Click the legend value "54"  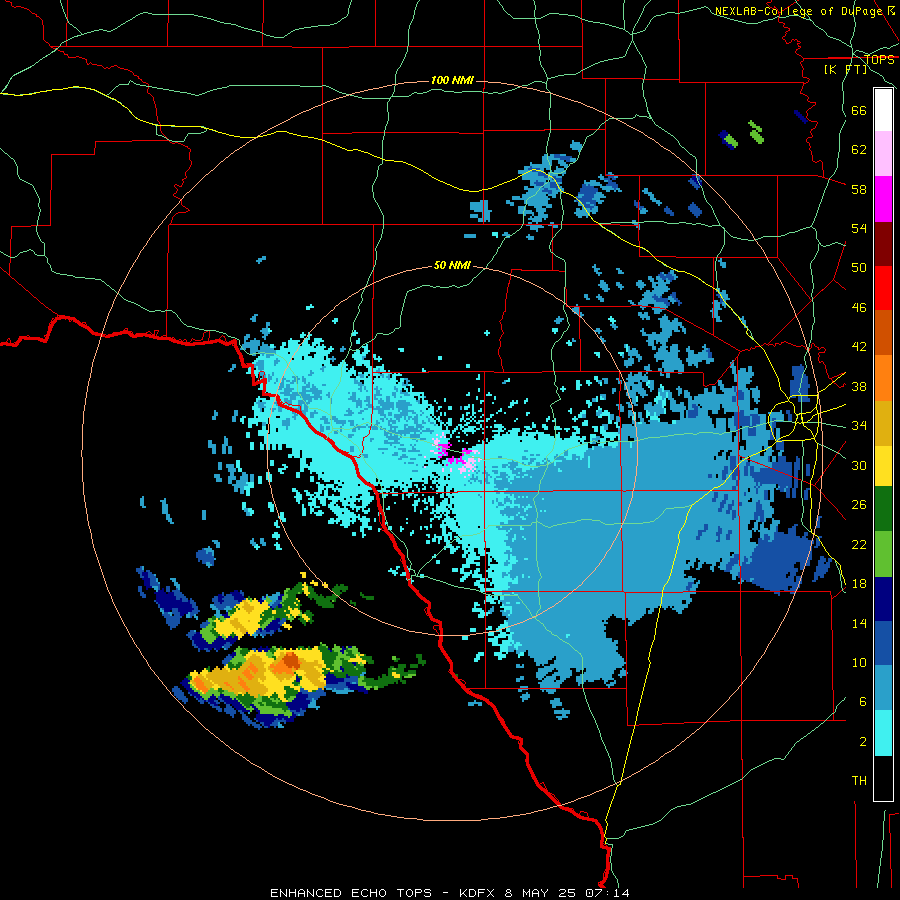[x=859, y=228]
